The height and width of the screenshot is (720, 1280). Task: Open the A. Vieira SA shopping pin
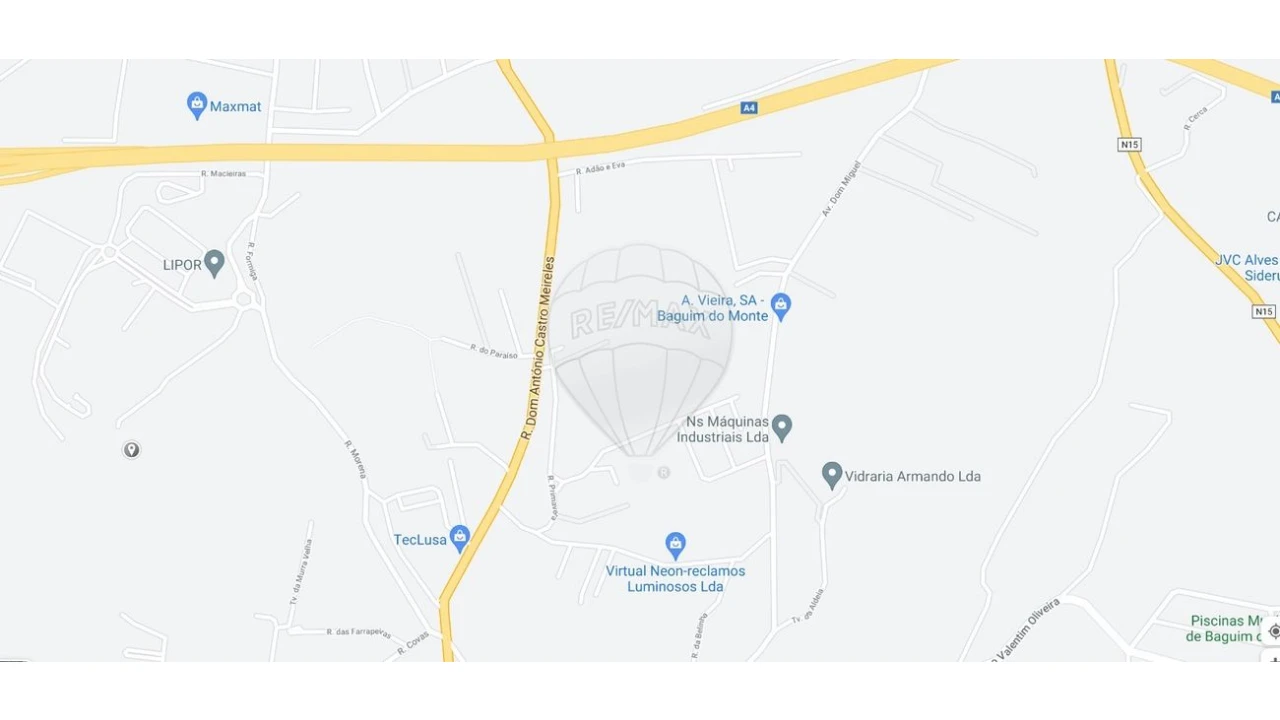point(782,306)
